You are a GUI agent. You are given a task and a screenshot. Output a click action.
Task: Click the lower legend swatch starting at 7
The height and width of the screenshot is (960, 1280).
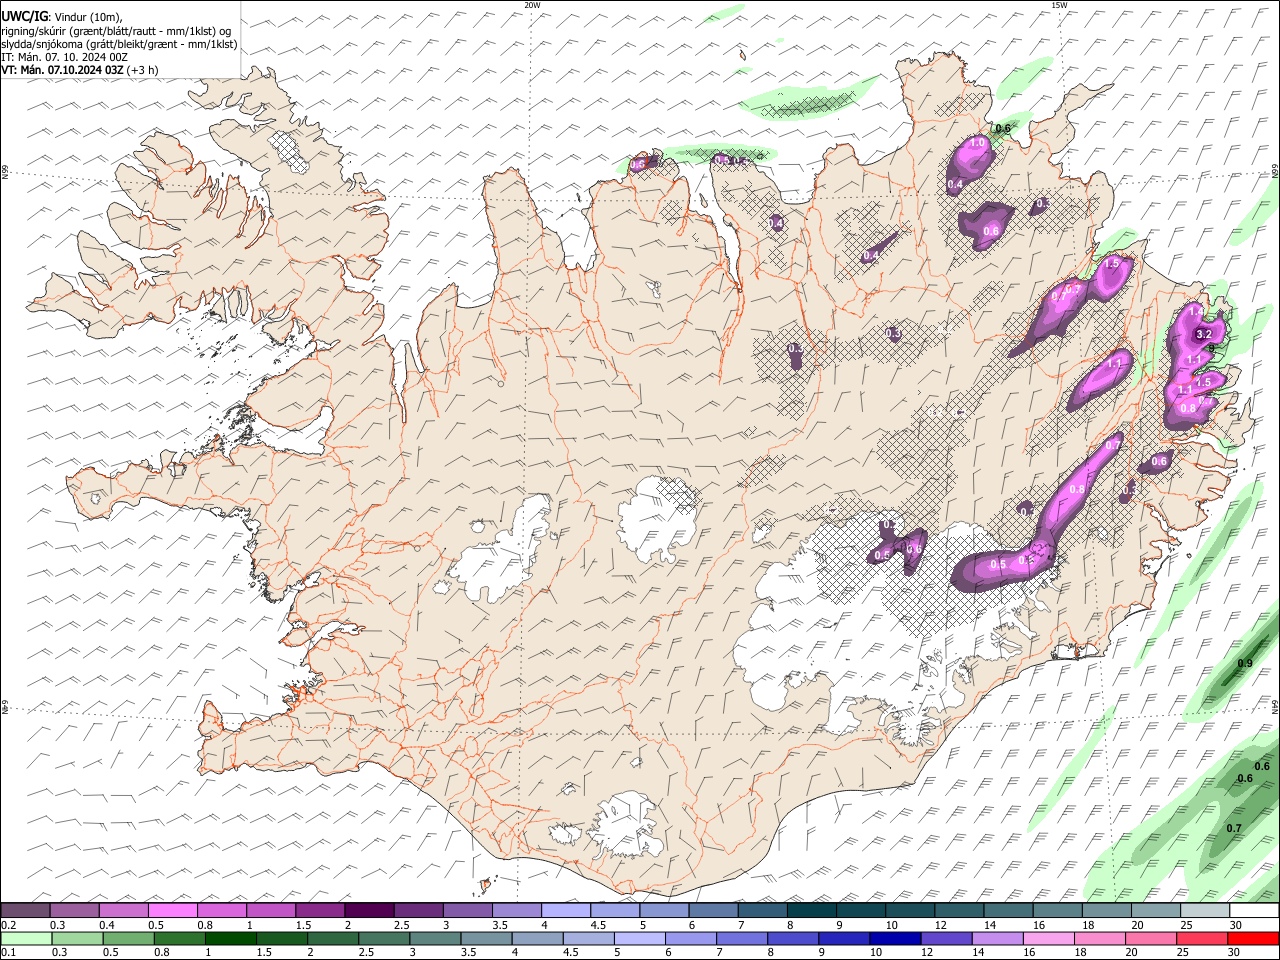click(741, 938)
